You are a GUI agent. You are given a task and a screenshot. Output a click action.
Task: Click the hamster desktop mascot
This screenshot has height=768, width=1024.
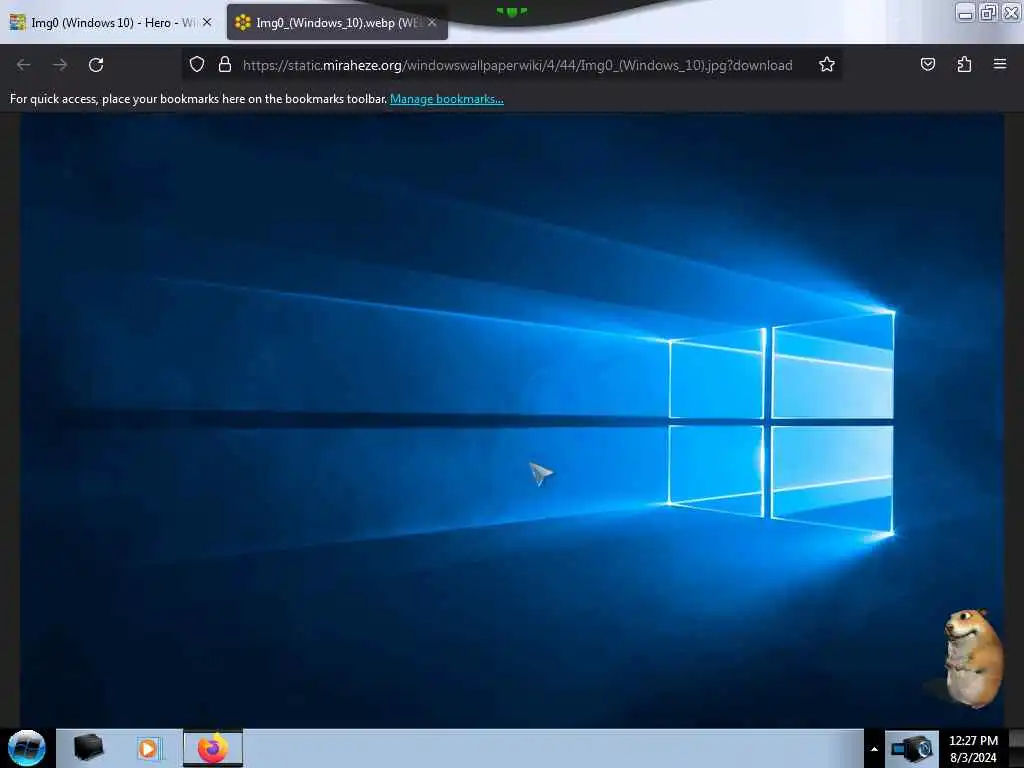[972, 658]
